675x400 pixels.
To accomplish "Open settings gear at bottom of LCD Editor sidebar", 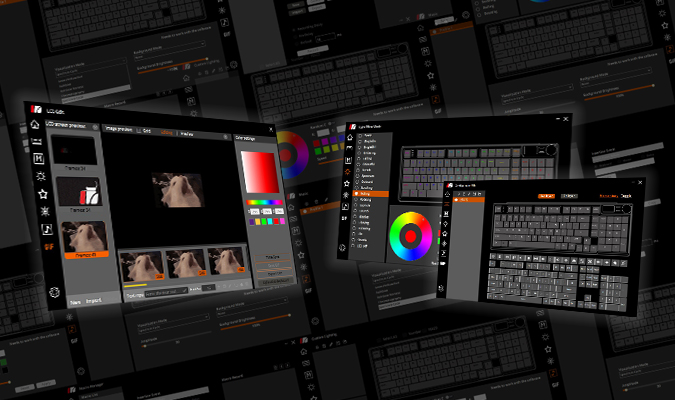I will (x=54, y=292).
